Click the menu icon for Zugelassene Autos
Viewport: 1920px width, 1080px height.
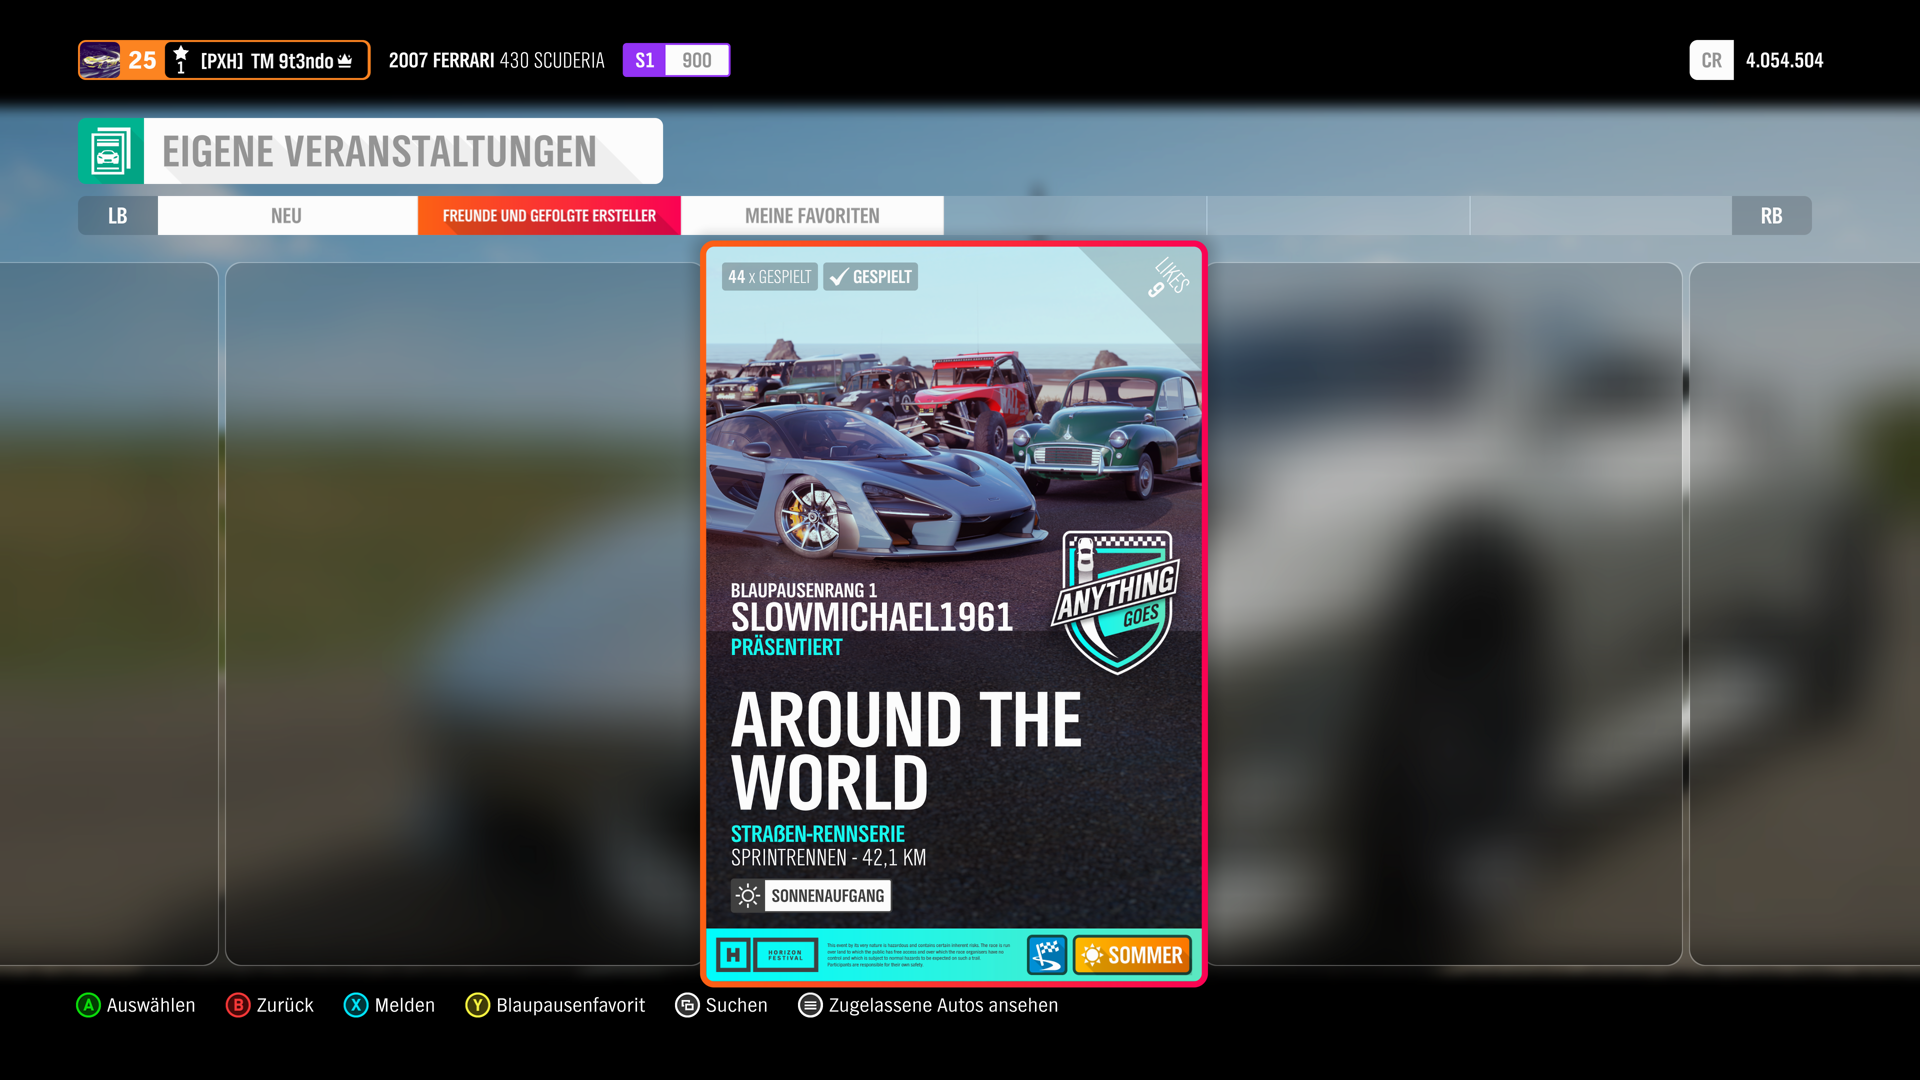[x=810, y=1005]
